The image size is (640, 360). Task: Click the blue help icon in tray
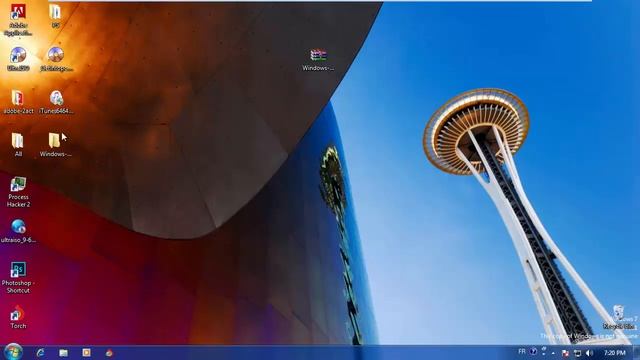point(533,351)
